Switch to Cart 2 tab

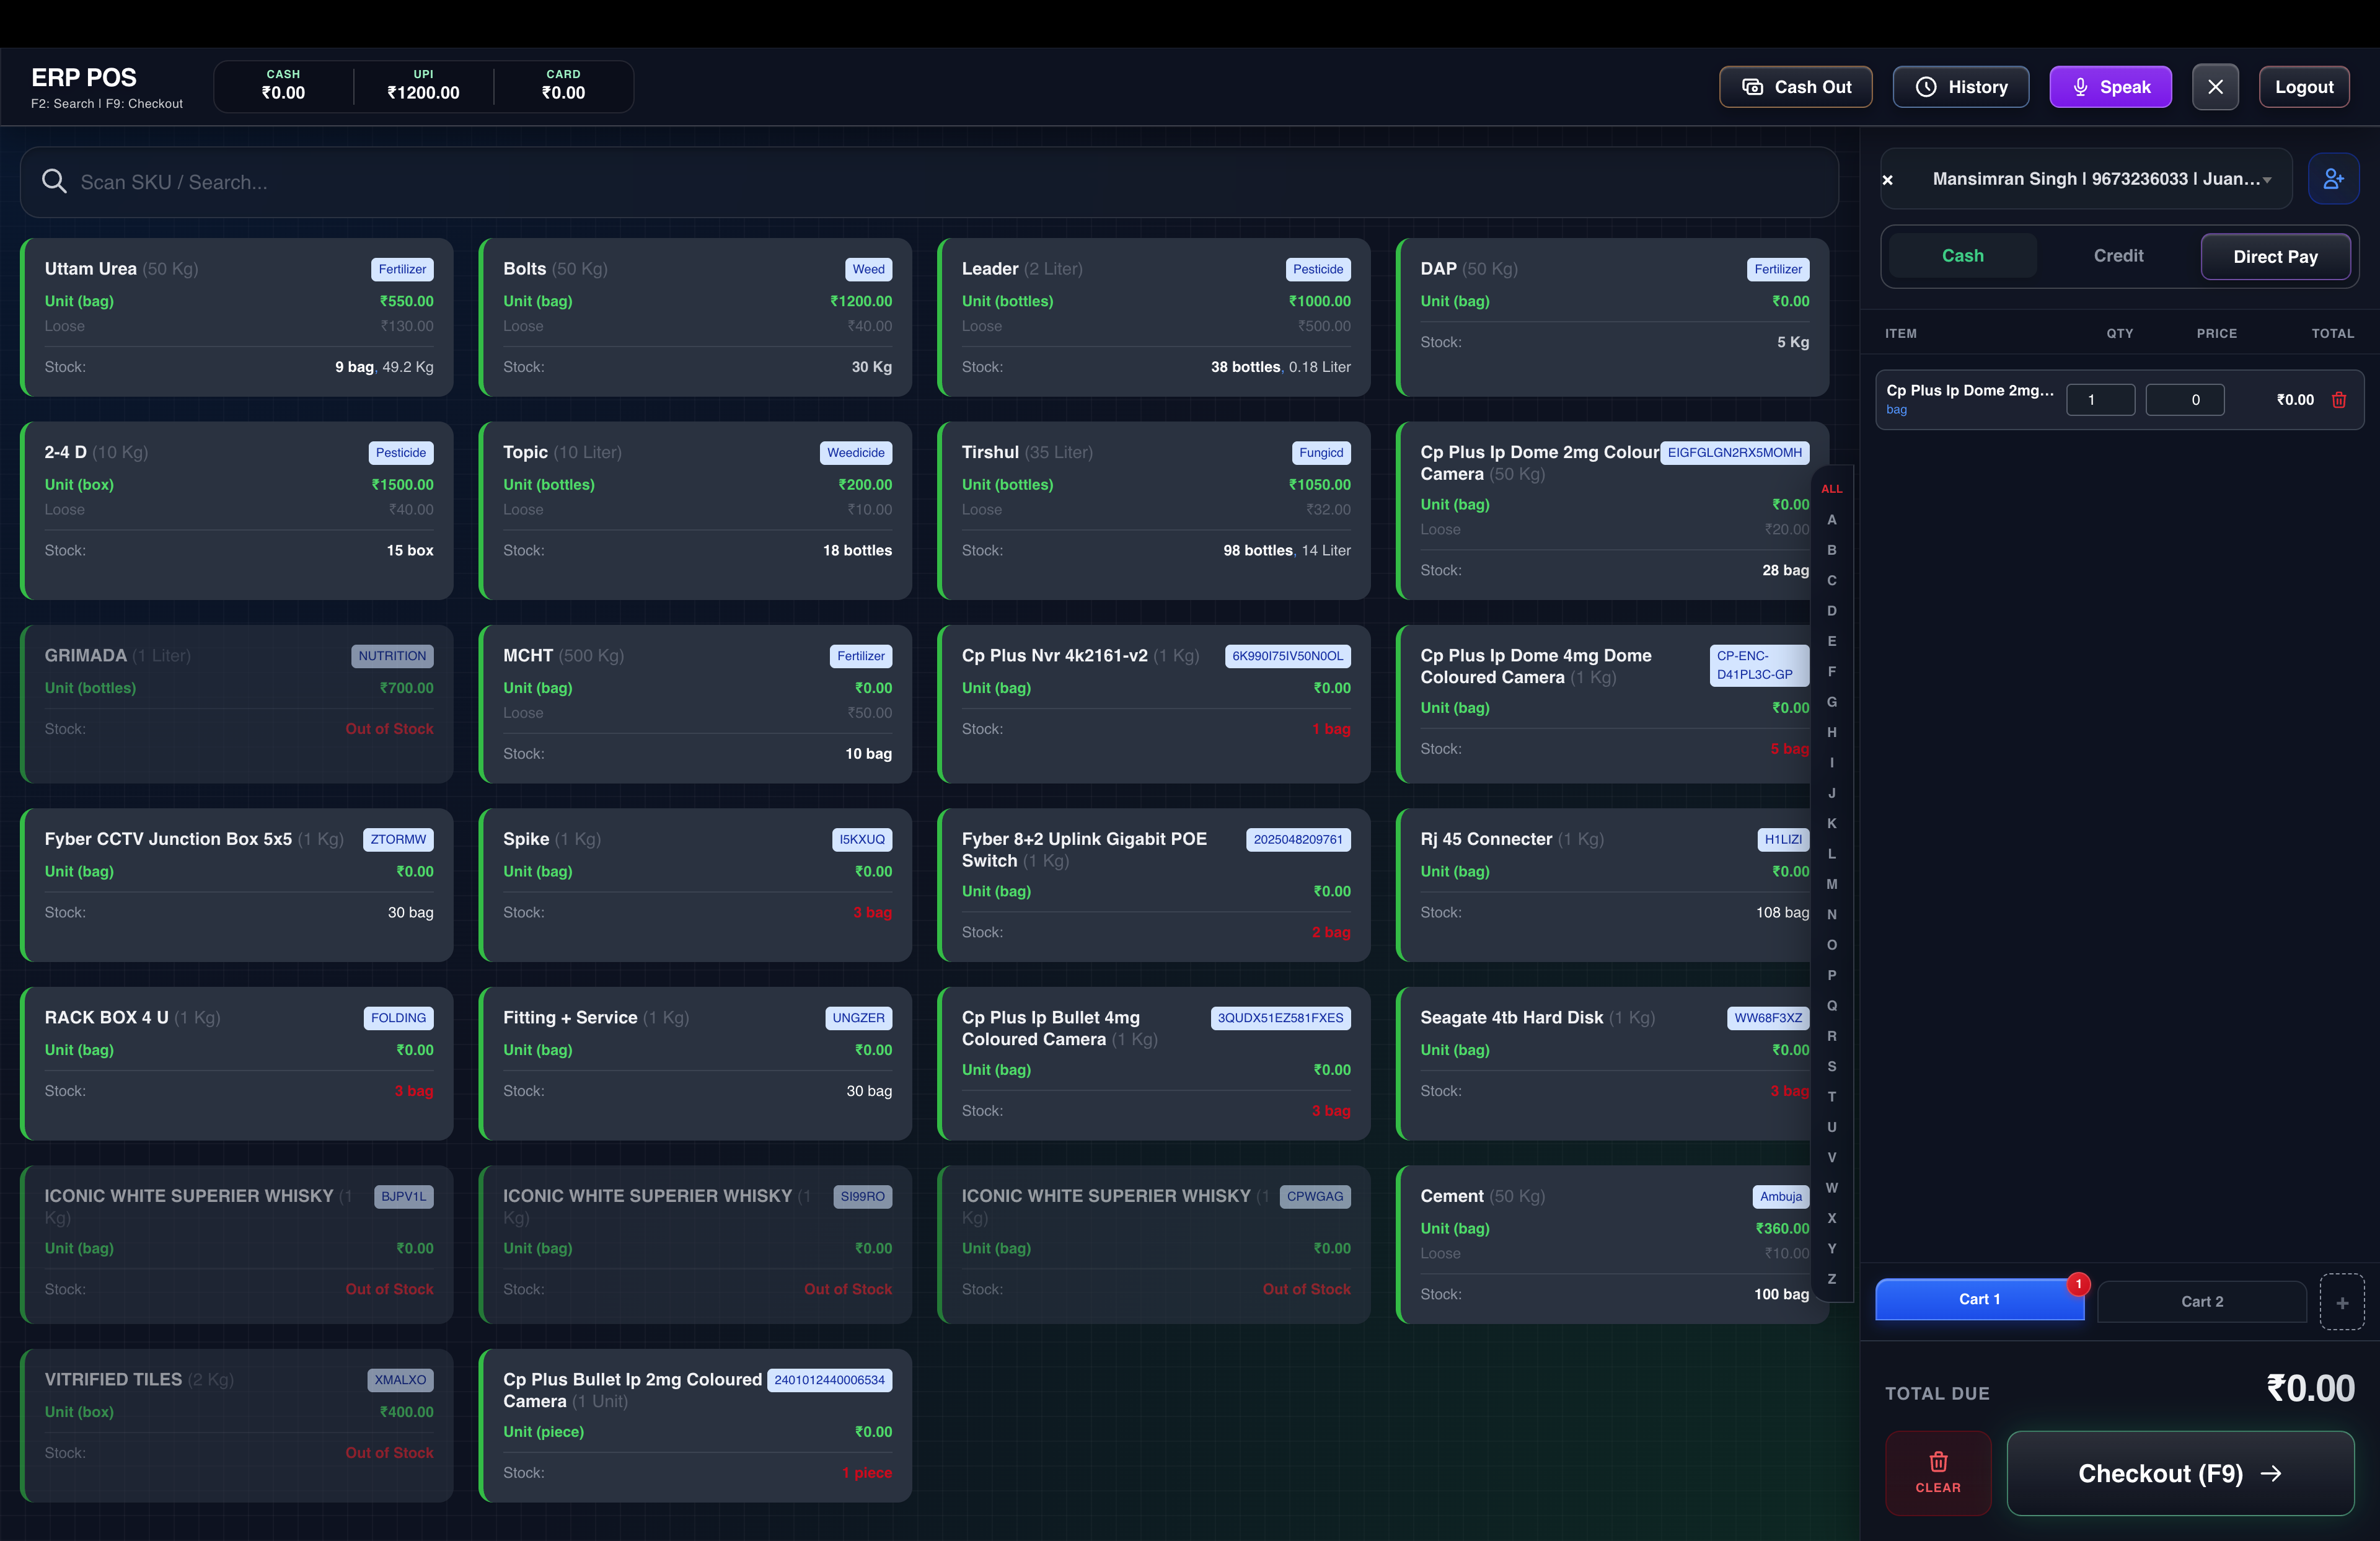(x=2202, y=1301)
